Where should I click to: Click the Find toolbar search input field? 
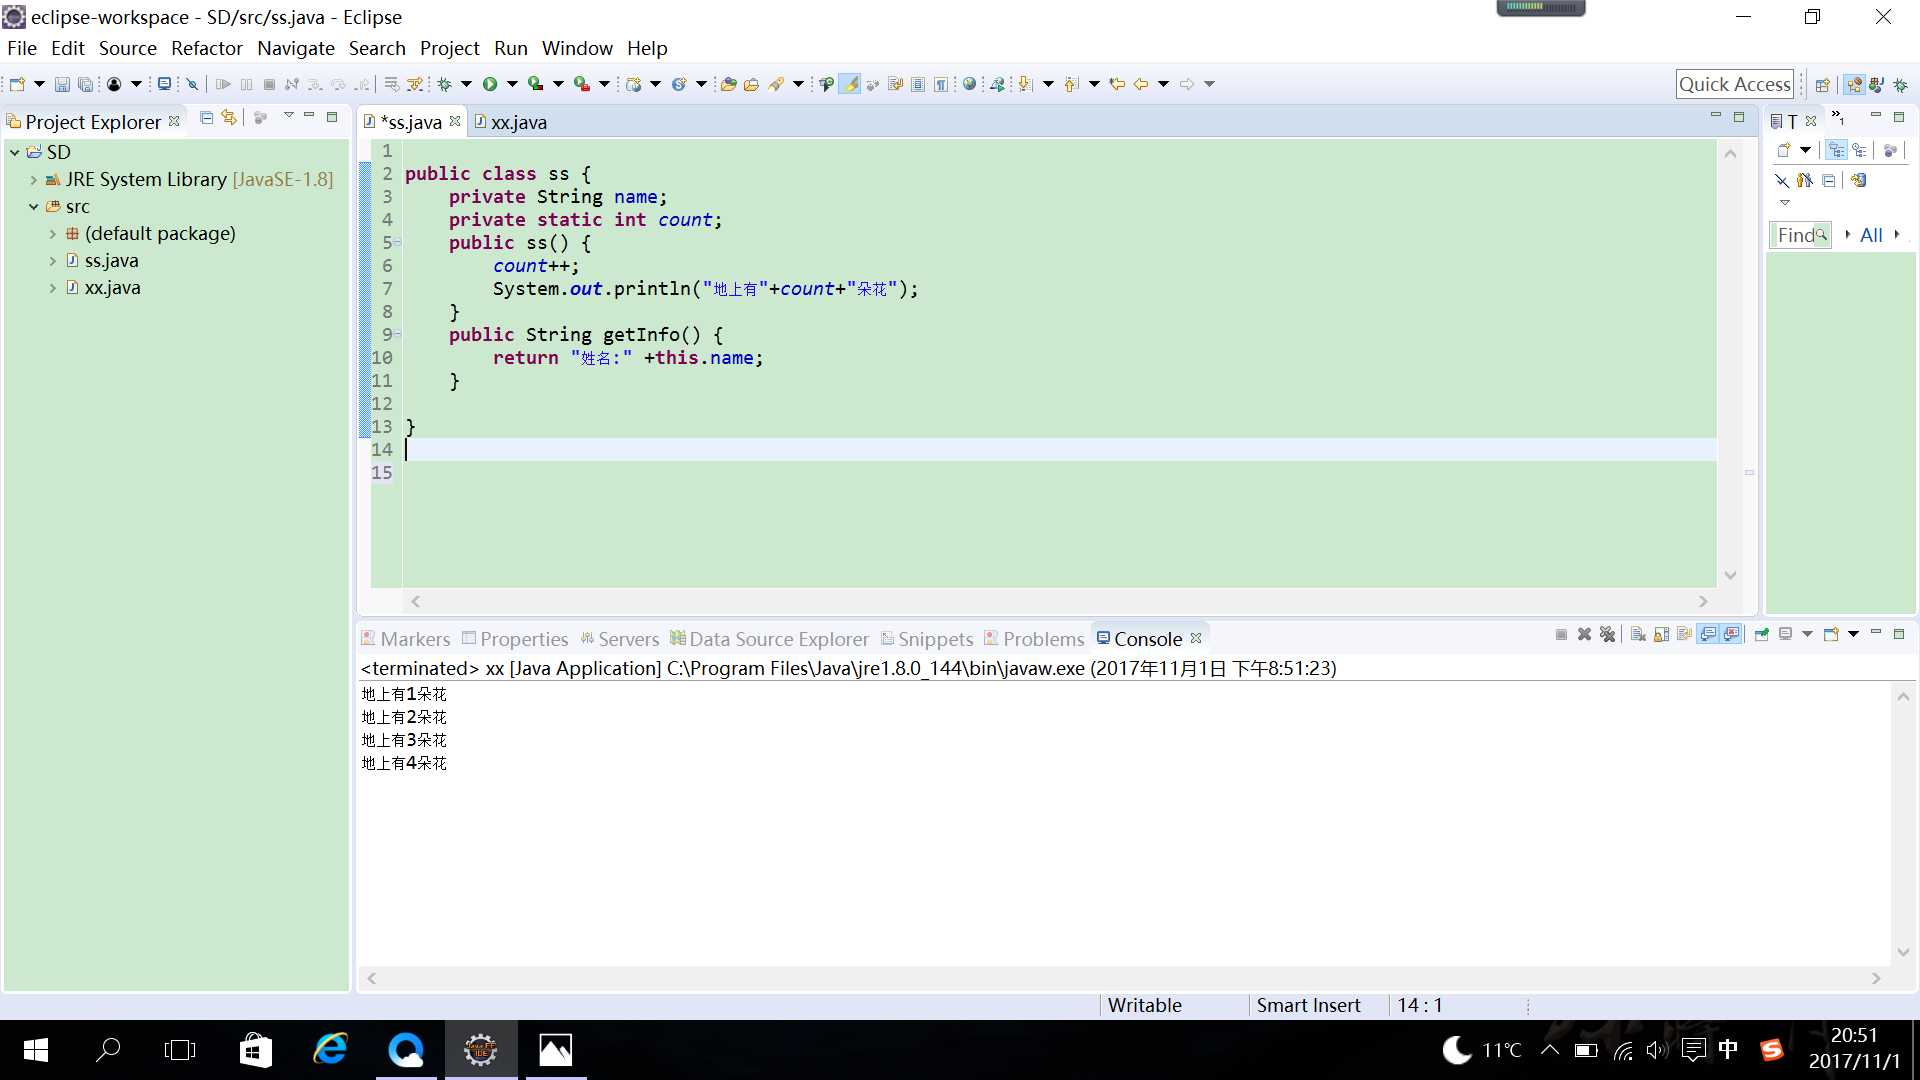click(x=1797, y=235)
